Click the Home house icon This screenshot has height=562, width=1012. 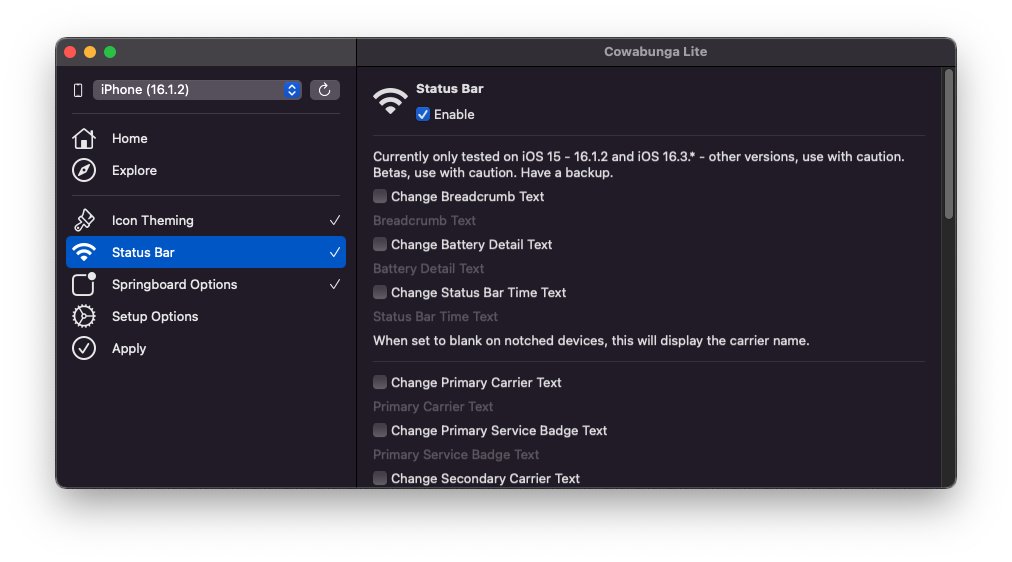(x=84, y=138)
